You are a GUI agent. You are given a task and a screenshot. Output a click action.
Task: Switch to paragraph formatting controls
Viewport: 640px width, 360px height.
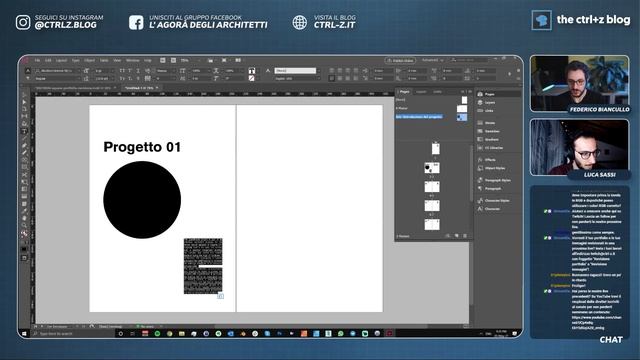click(x=28, y=78)
